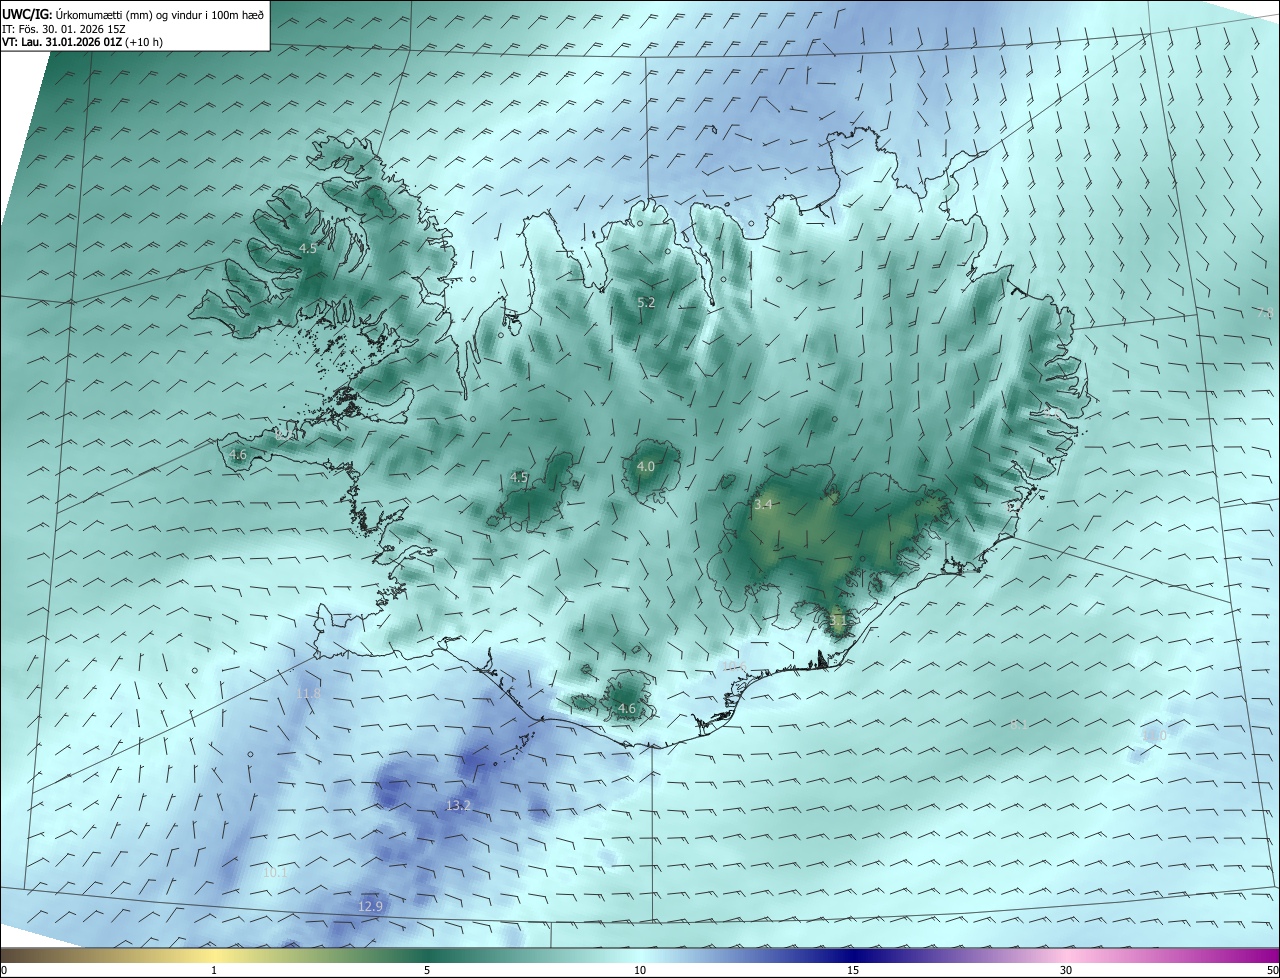Click the 5 tick label on the colorbar
The width and height of the screenshot is (1280, 978).
(427, 970)
